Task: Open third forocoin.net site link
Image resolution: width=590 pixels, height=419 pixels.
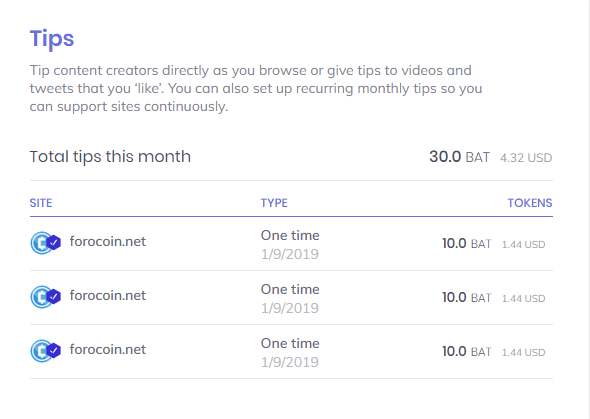Action: [108, 349]
